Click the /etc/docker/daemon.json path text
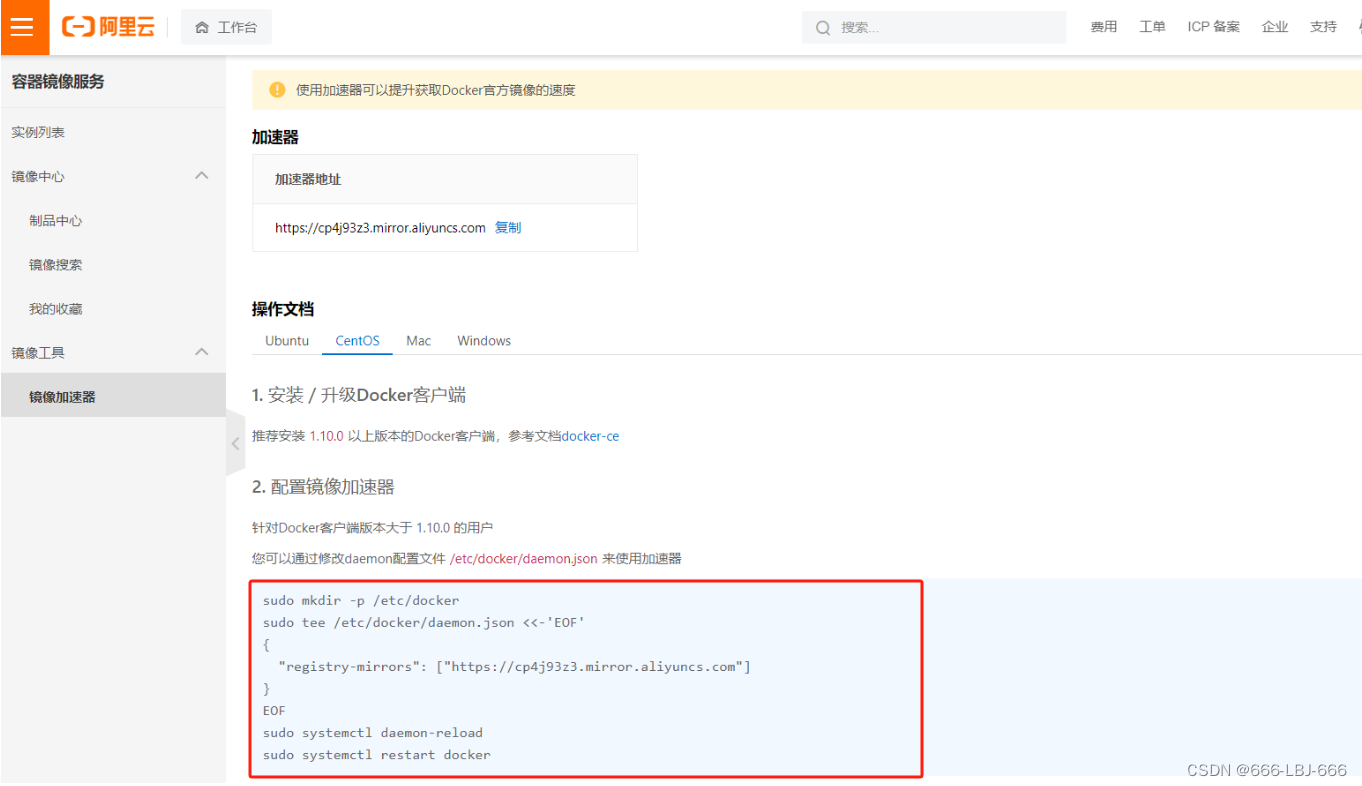The height and width of the screenshot is (786, 1362). click(x=524, y=559)
